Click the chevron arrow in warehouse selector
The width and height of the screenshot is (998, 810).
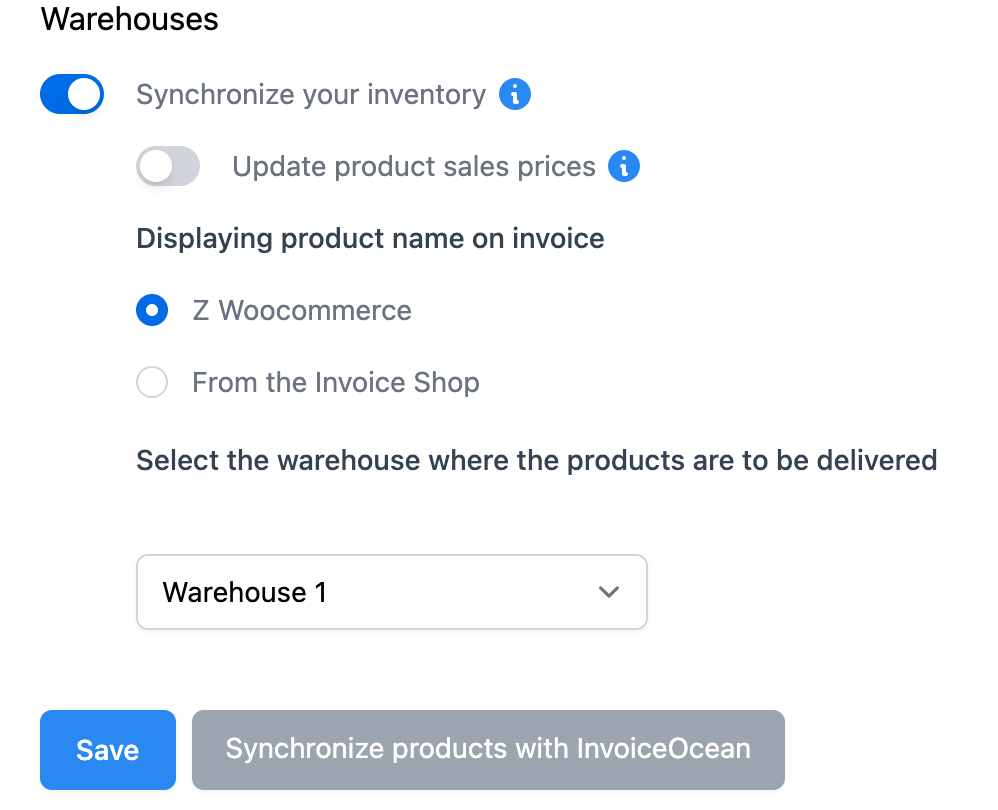(x=608, y=592)
